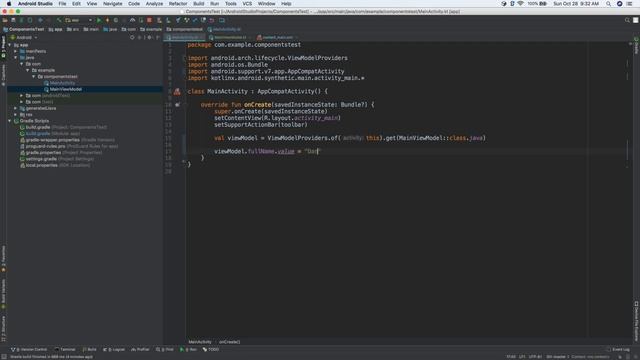Collapse the app module tree node
The height and width of the screenshot is (360, 640).
(x=10, y=45)
